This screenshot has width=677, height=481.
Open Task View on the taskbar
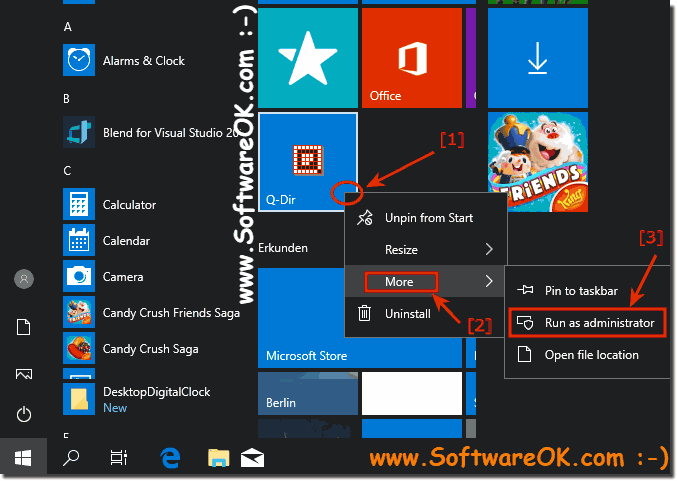pos(118,458)
